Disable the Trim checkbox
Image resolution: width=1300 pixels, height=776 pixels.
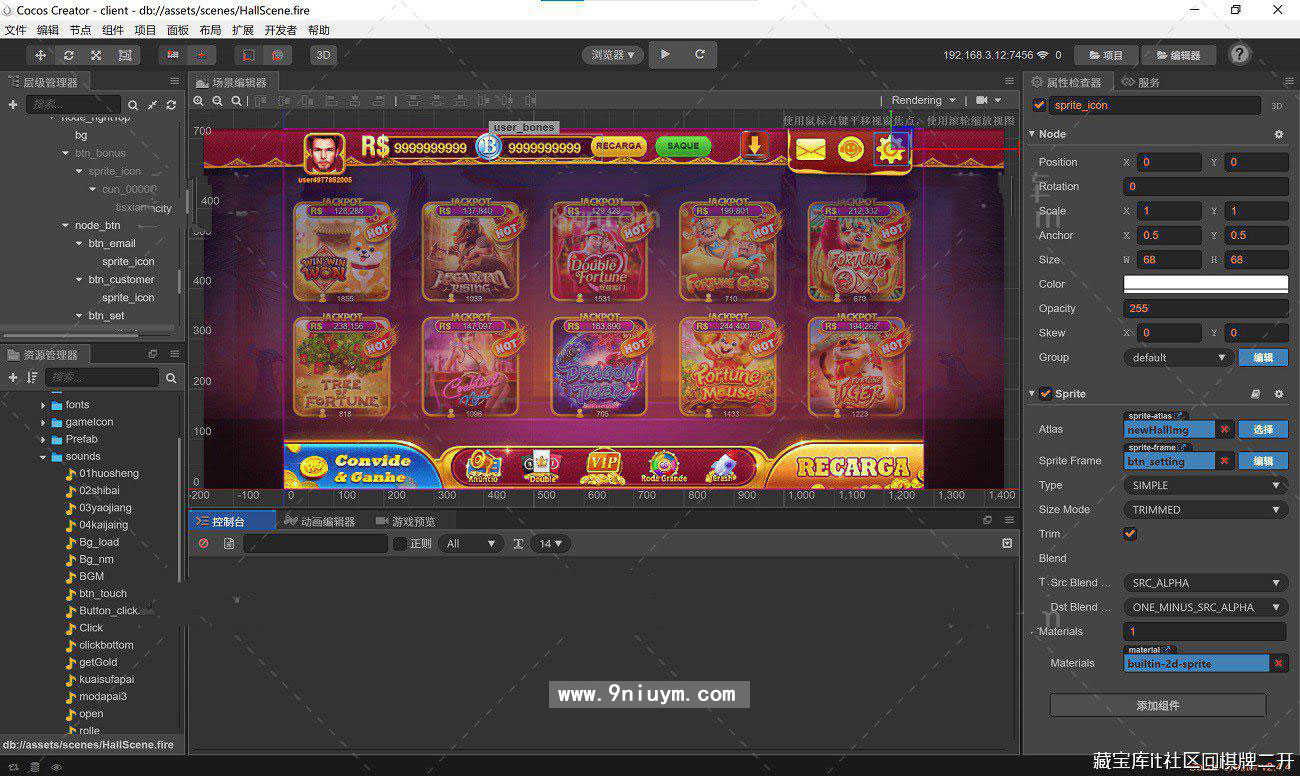1130,534
